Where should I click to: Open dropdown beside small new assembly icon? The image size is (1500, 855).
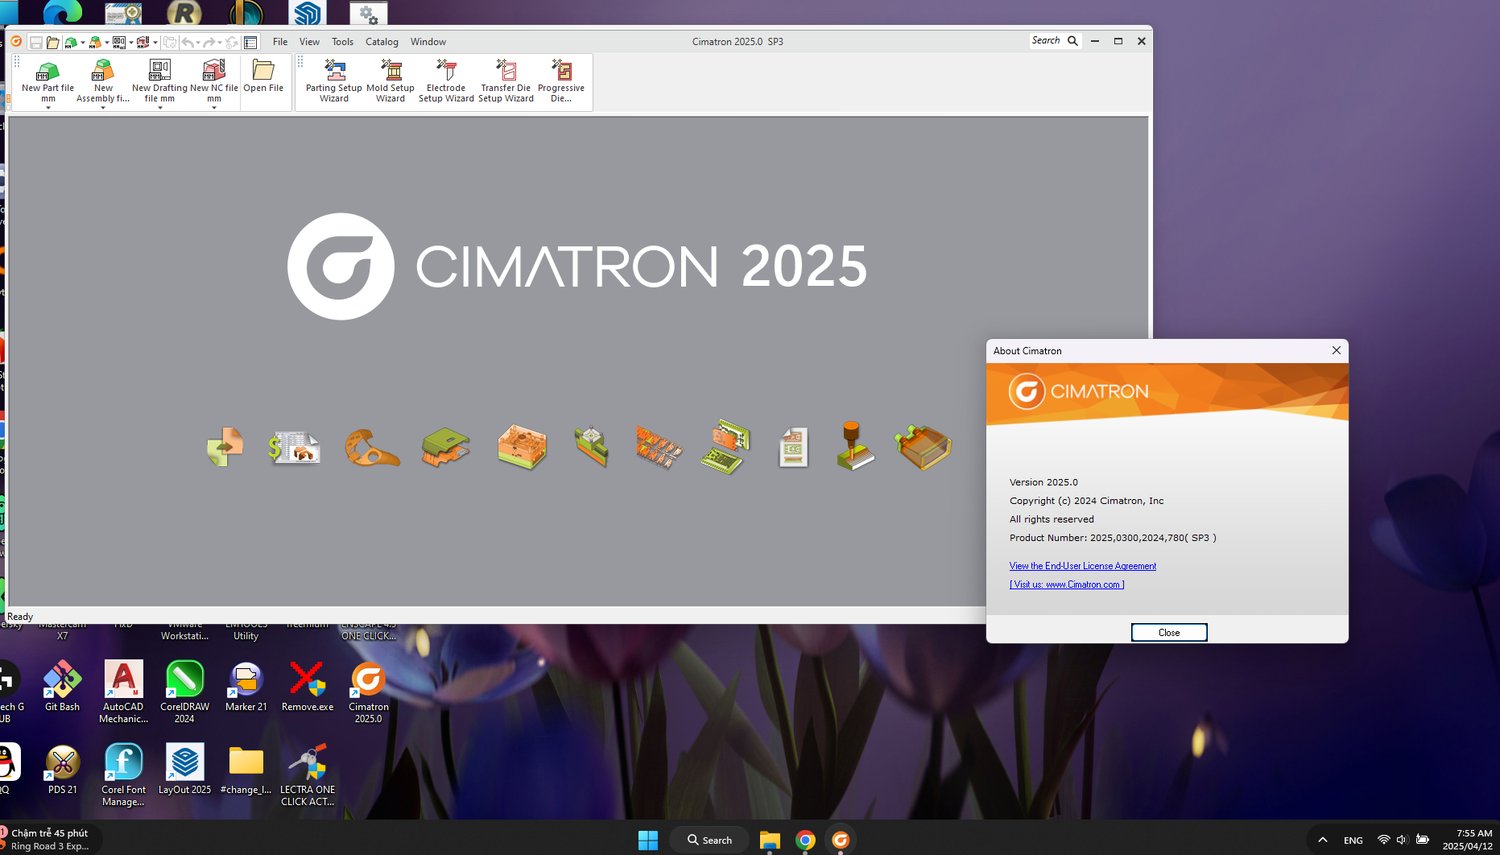pos(107,42)
